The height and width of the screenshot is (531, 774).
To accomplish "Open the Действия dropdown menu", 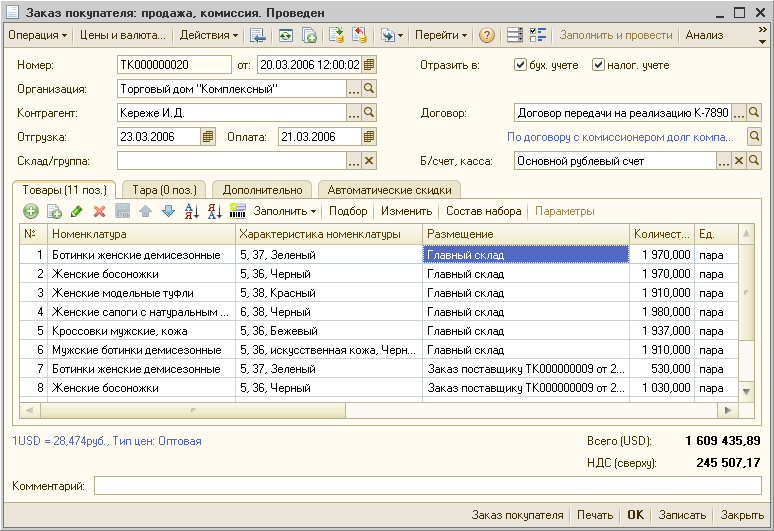I will click(x=209, y=35).
